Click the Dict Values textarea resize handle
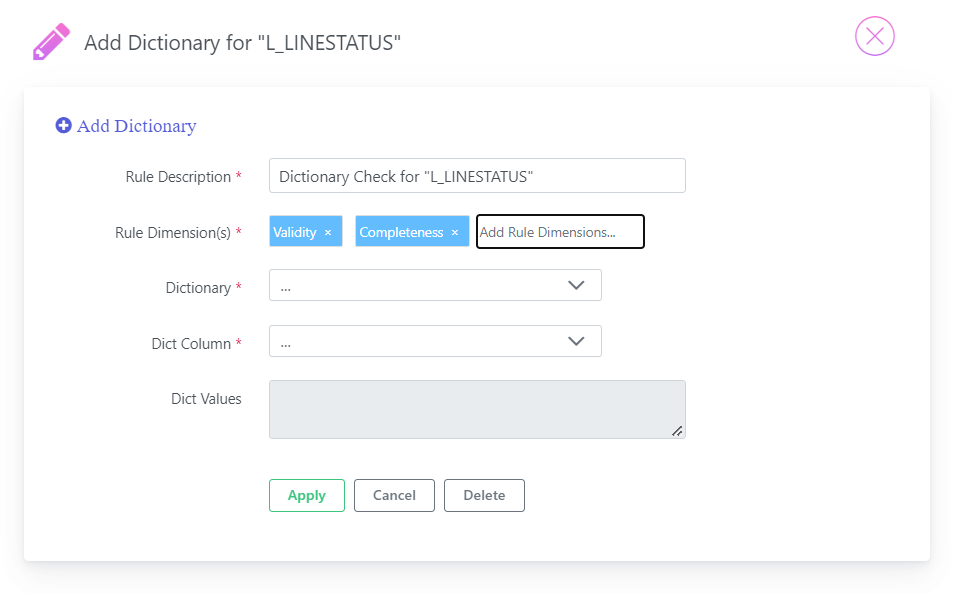Image resolution: width=953 pixels, height=593 pixels. (x=677, y=431)
